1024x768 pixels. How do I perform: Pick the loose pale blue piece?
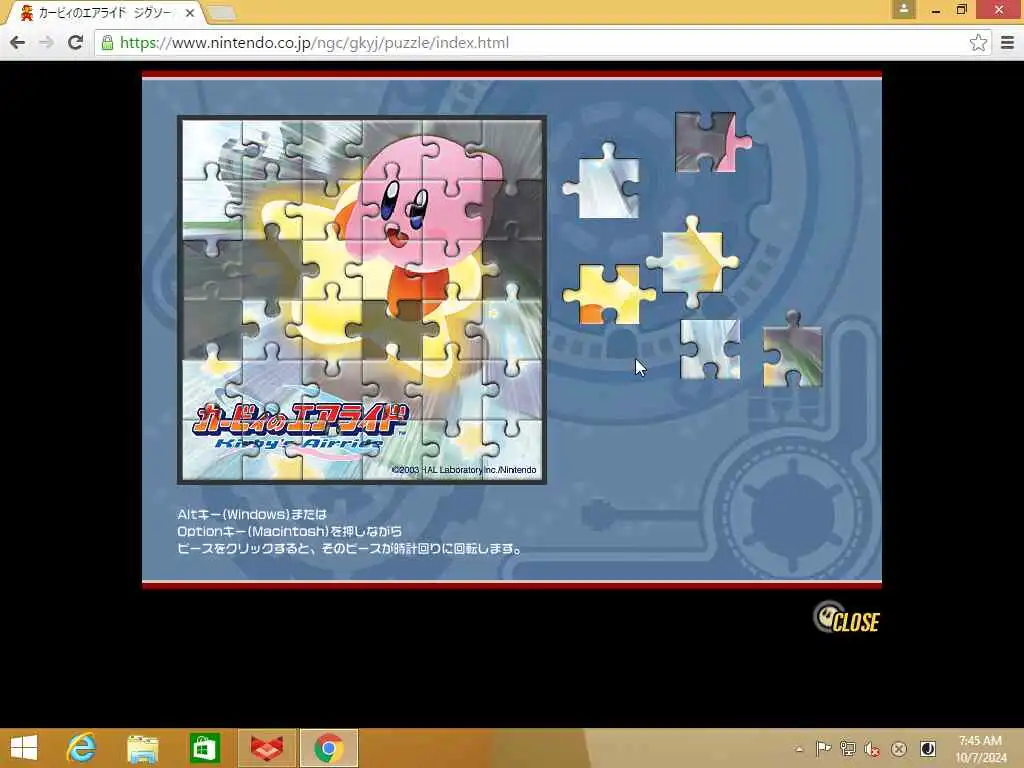[x=710, y=349]
